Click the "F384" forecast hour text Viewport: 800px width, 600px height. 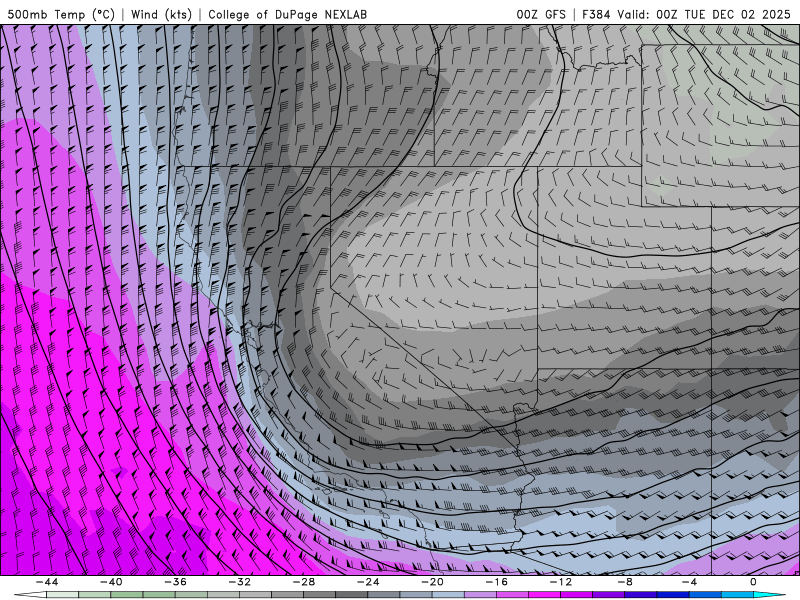point(596,14)
